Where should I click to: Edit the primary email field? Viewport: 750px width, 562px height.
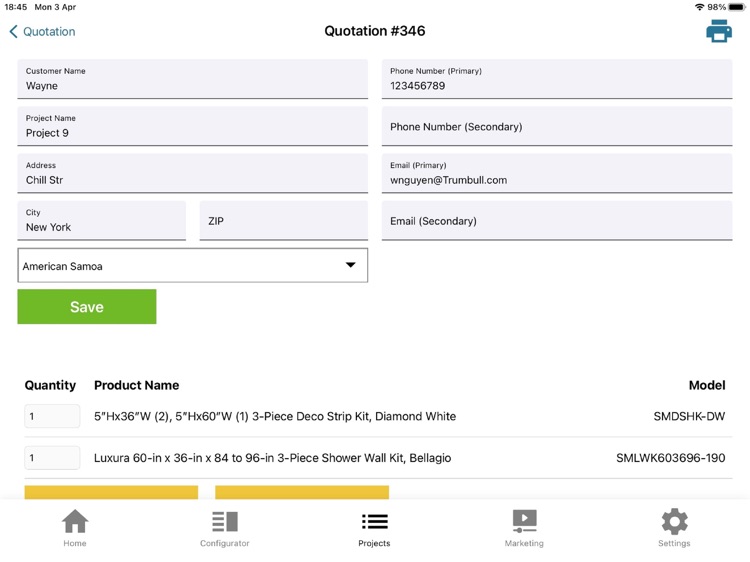557,173
